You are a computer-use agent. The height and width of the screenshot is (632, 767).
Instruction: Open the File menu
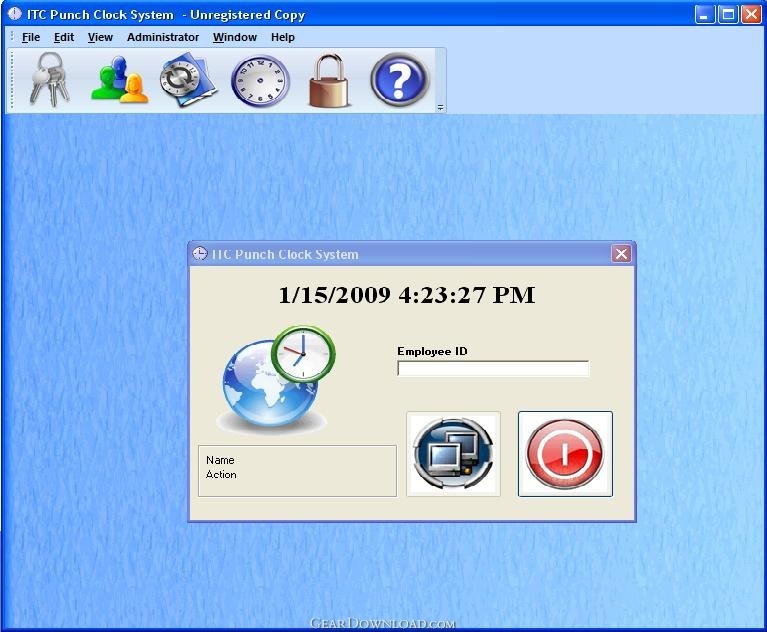tap(31, 37)
